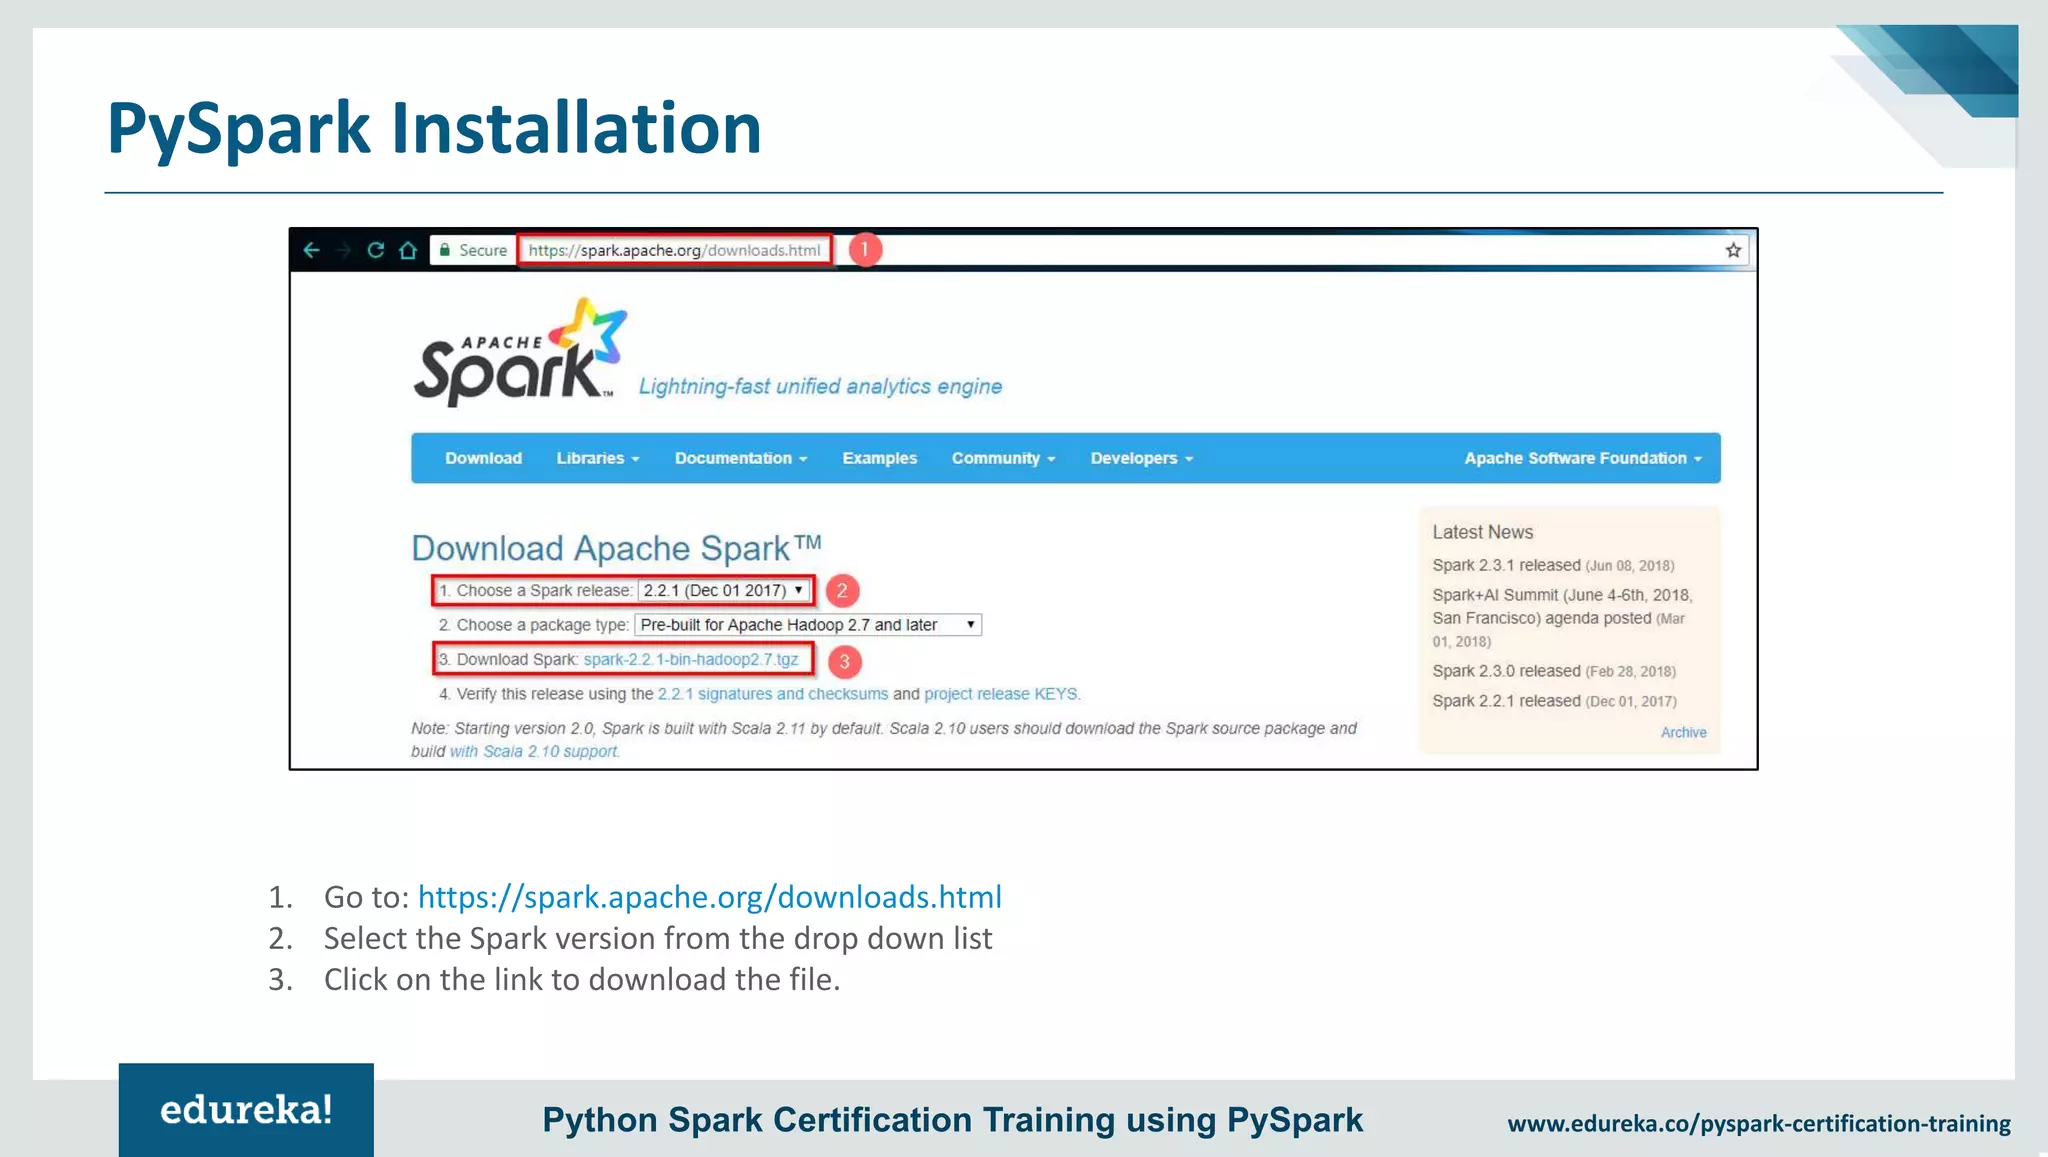This screenshot has width=2048, height=1157.
Task: Bookmark page with the star icon
Action: (1733, 250)
